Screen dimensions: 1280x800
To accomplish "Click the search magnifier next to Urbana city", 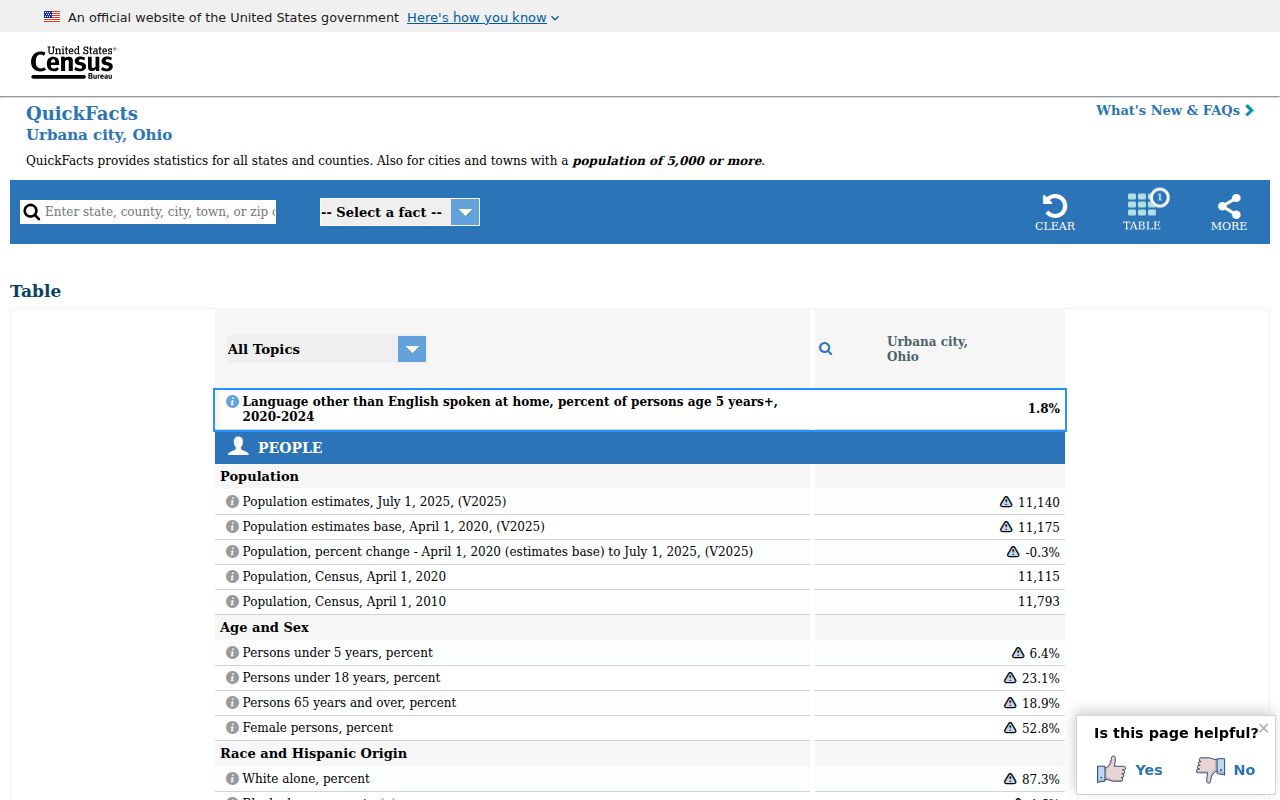I will [826, 349].
